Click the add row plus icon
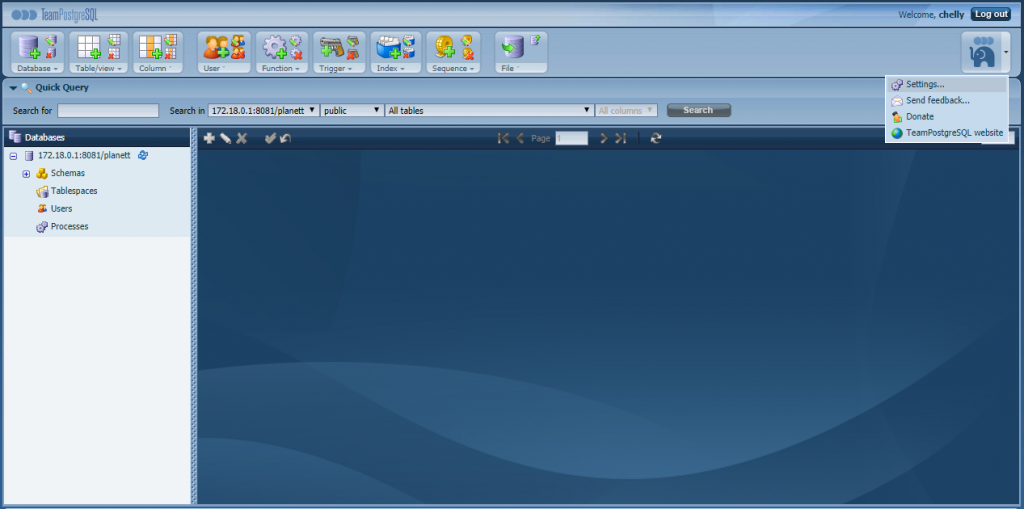Screen dimensions: 1024x509 tap(209, 138)
